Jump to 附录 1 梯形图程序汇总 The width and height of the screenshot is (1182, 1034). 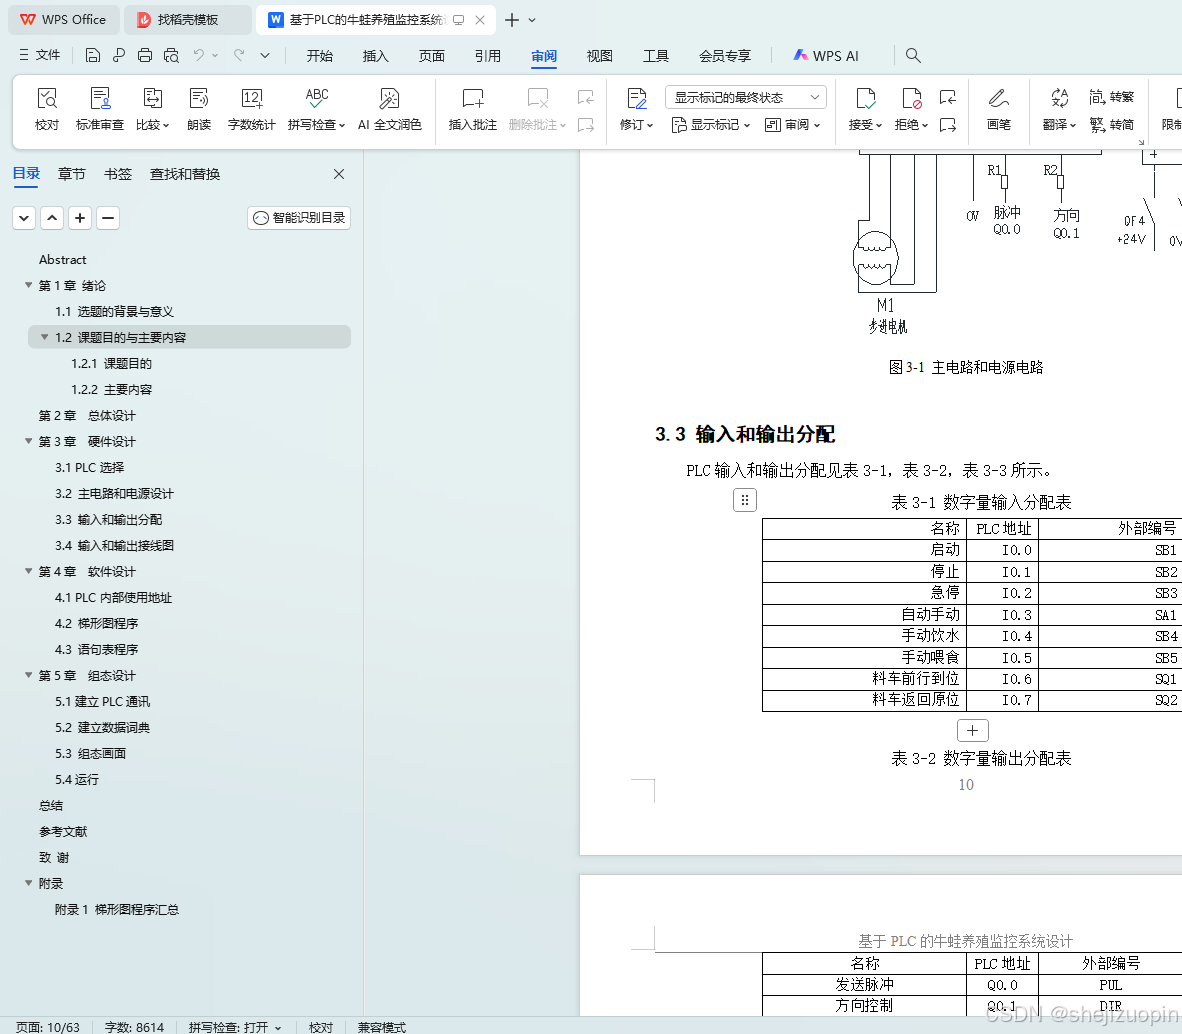[117, 910]
